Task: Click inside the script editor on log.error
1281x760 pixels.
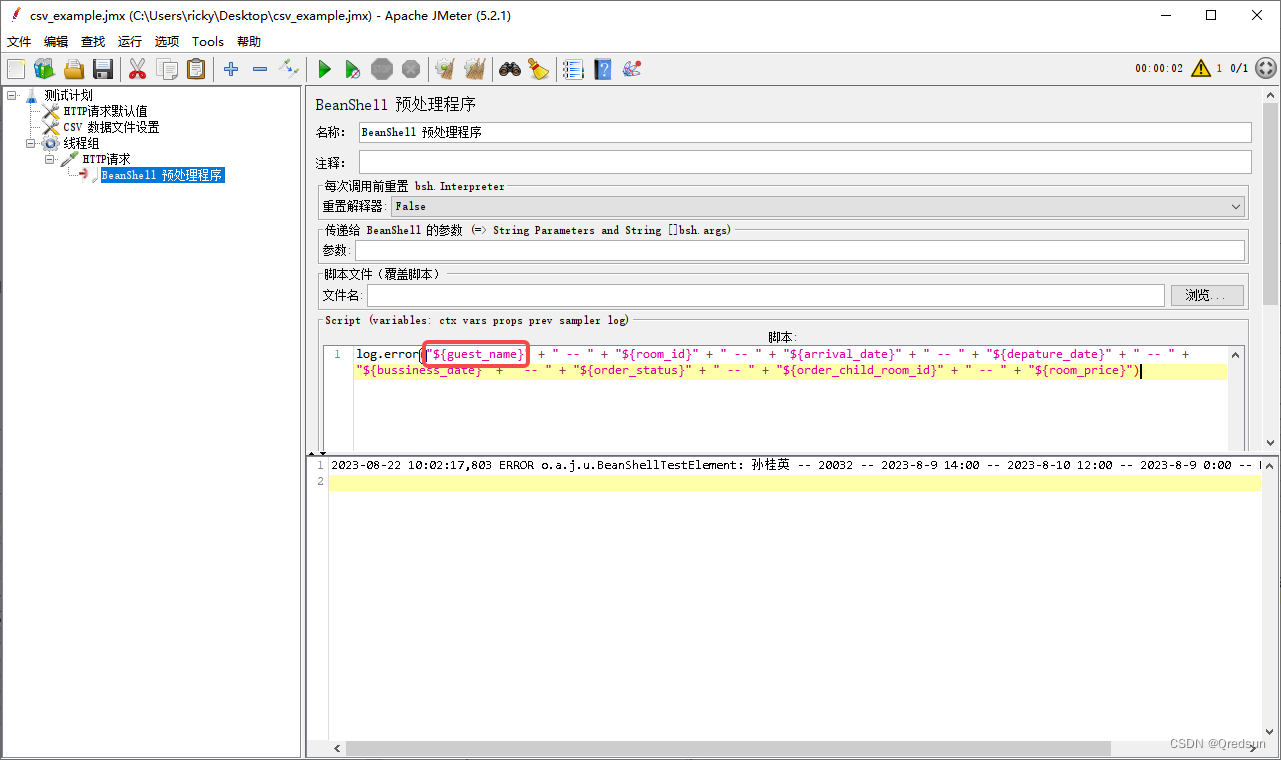Action: point(387,354)
